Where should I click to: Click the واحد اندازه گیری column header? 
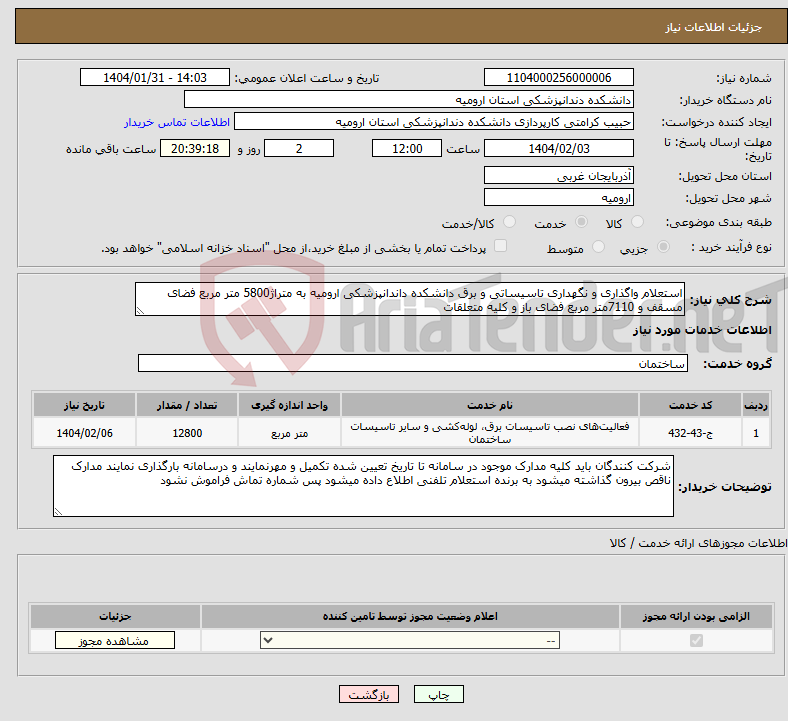pyautogui.click(x=289, y=405)
